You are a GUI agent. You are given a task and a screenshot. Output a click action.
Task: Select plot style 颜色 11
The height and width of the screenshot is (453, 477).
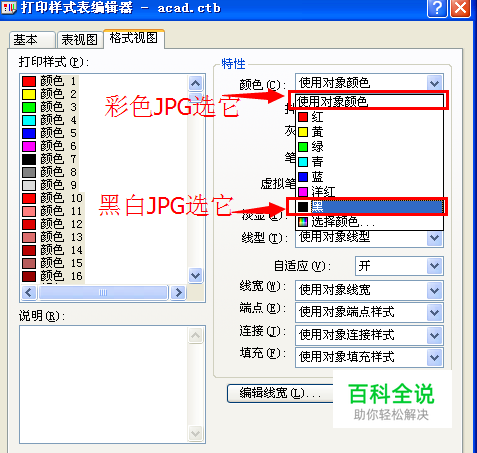(x=53, y=211)
